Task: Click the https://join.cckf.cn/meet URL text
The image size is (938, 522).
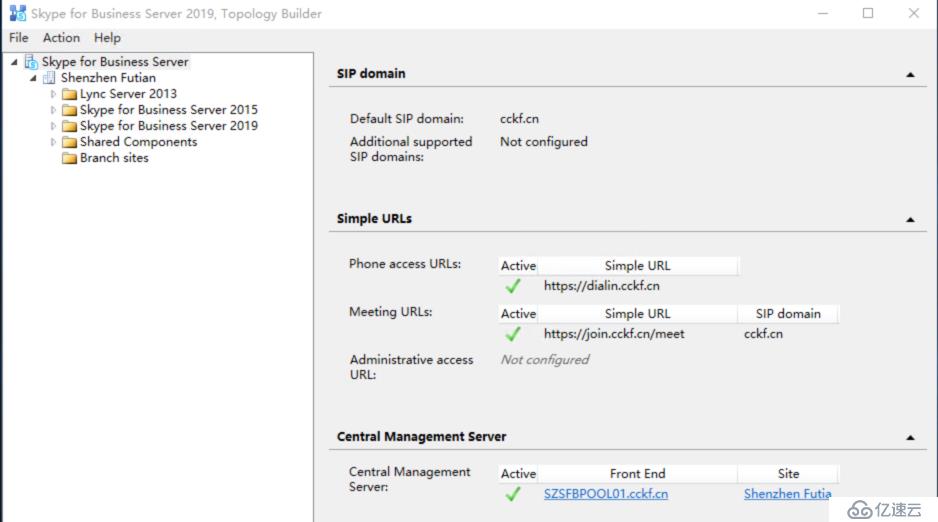Action: (614, 334)
